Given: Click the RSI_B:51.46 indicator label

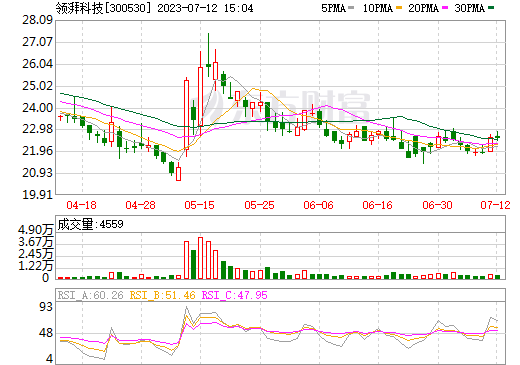Looking at the screenshot, I should pyautogui.click(x=162, y=295).
